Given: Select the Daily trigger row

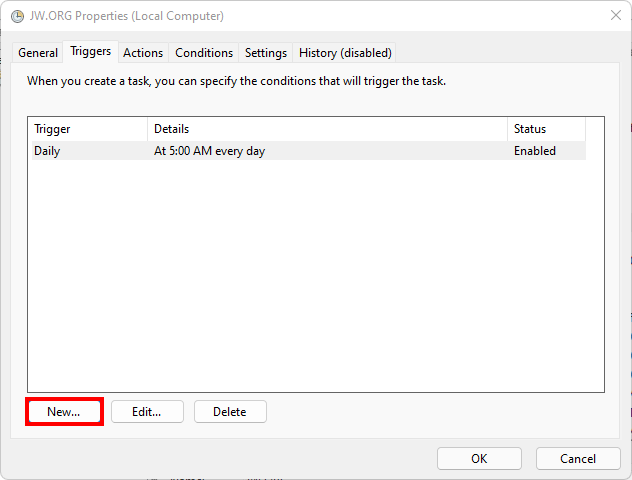Looking at the screenshot, I should [x=47, y=151].
